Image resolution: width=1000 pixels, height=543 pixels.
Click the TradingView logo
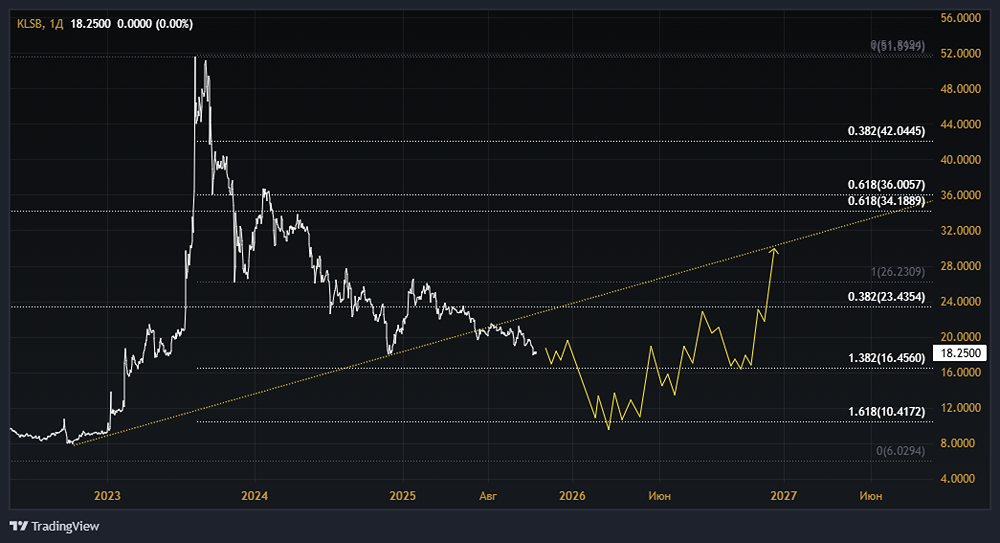coord(55,526)
